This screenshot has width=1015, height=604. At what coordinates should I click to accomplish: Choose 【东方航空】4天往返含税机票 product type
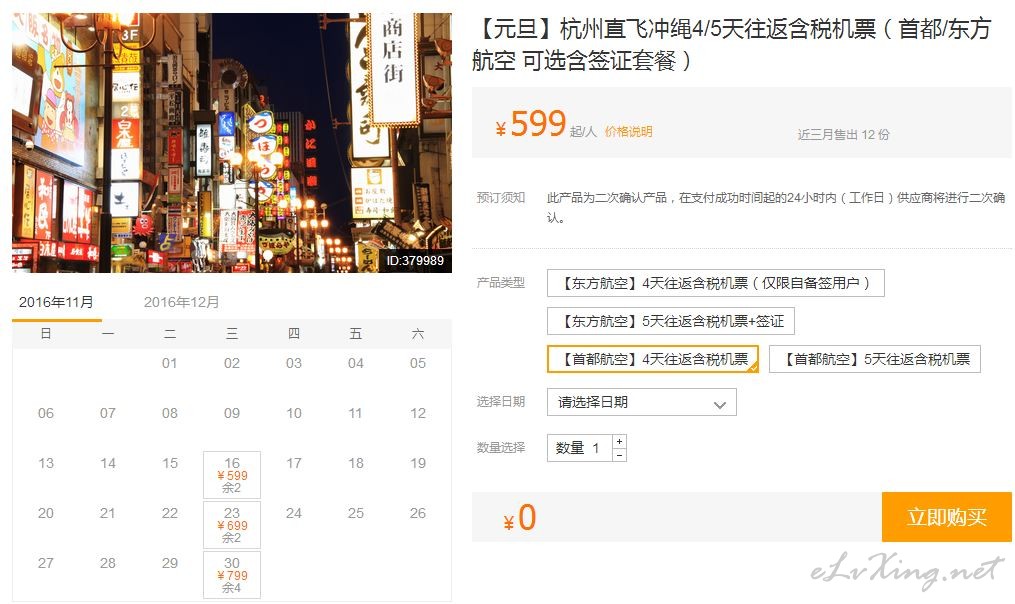(x=715, y=283)
